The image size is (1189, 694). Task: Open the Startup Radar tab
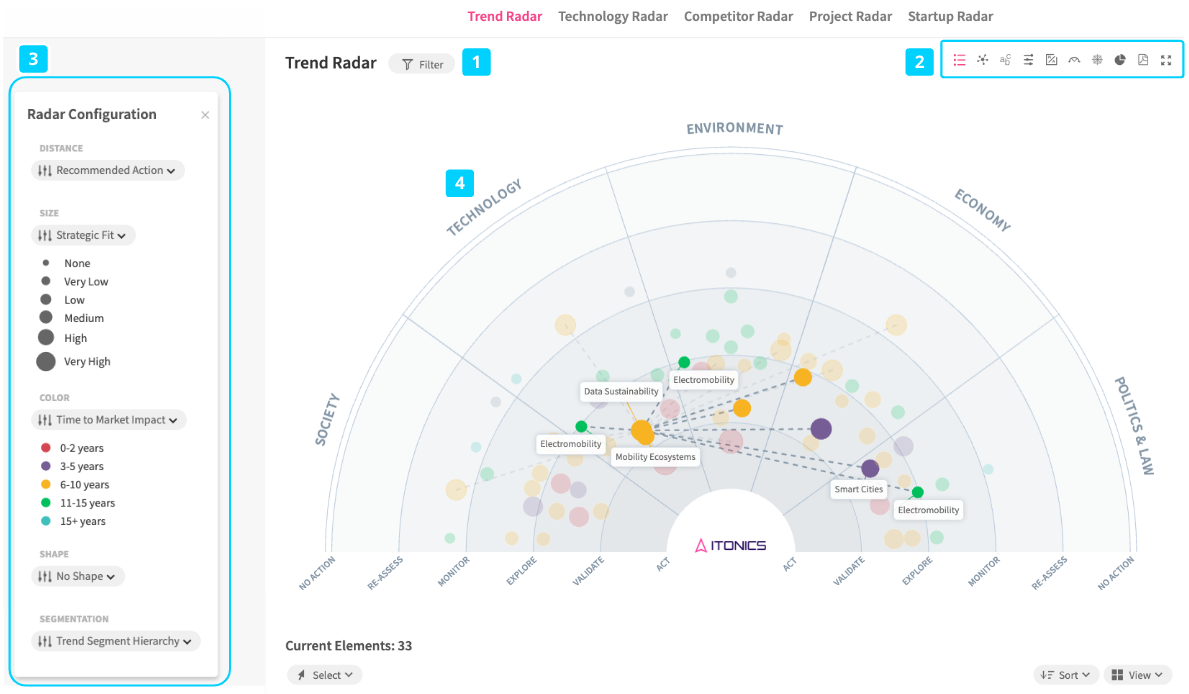pyautogui.click(x=950, y=16)
